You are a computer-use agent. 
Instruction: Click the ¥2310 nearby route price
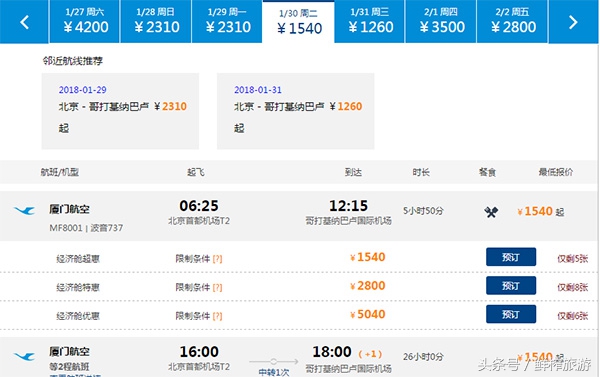171,106
